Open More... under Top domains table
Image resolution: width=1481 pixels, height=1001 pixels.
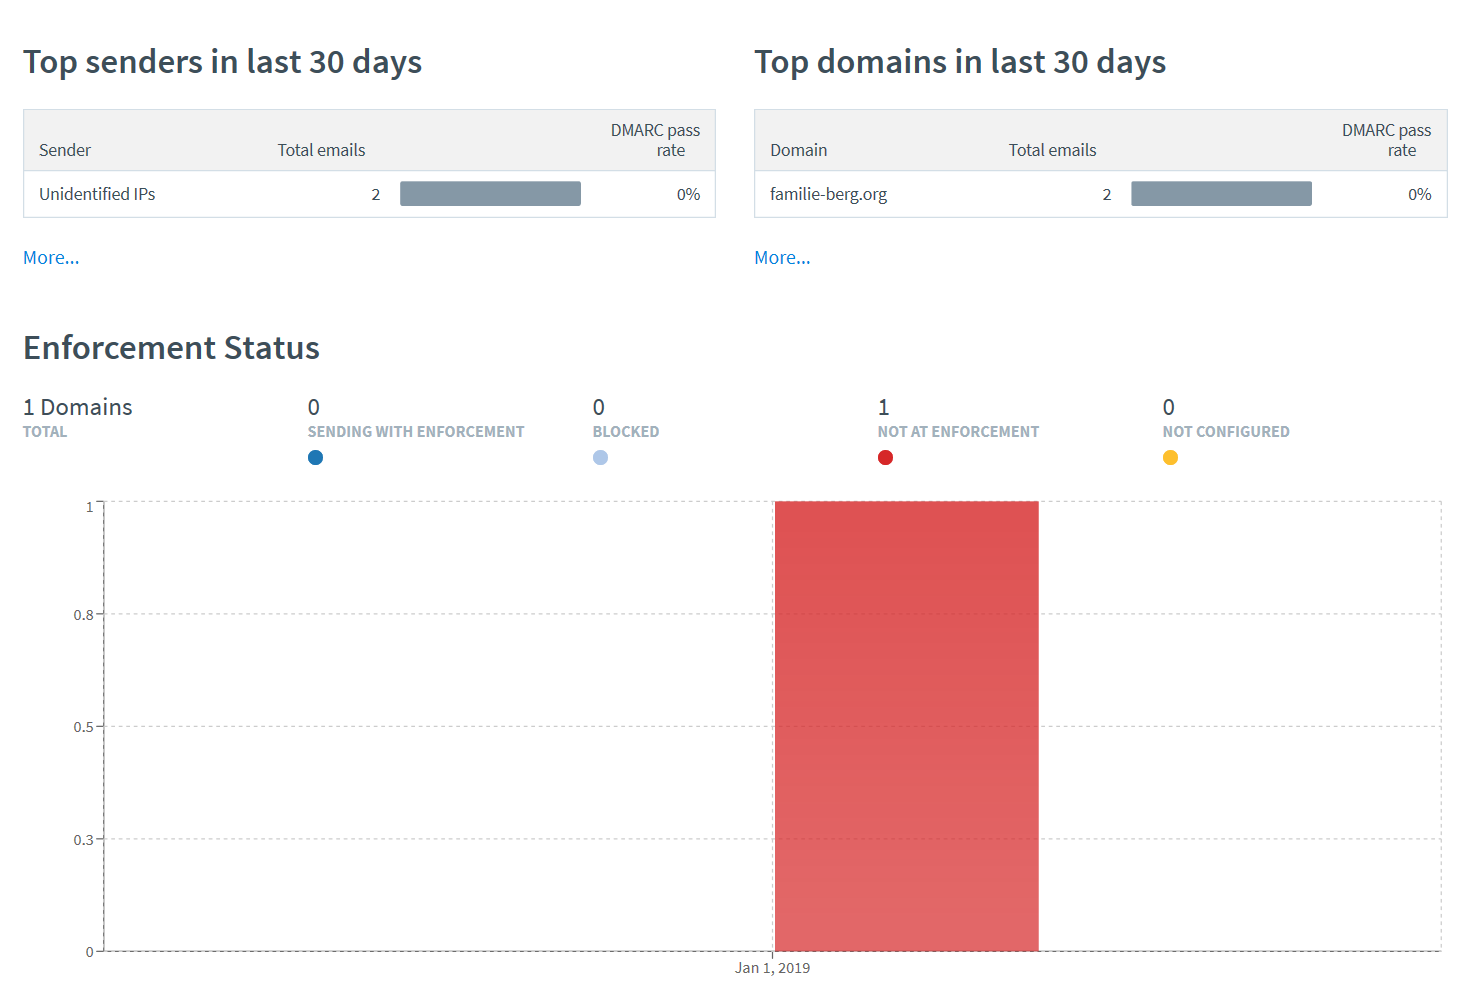782,257
